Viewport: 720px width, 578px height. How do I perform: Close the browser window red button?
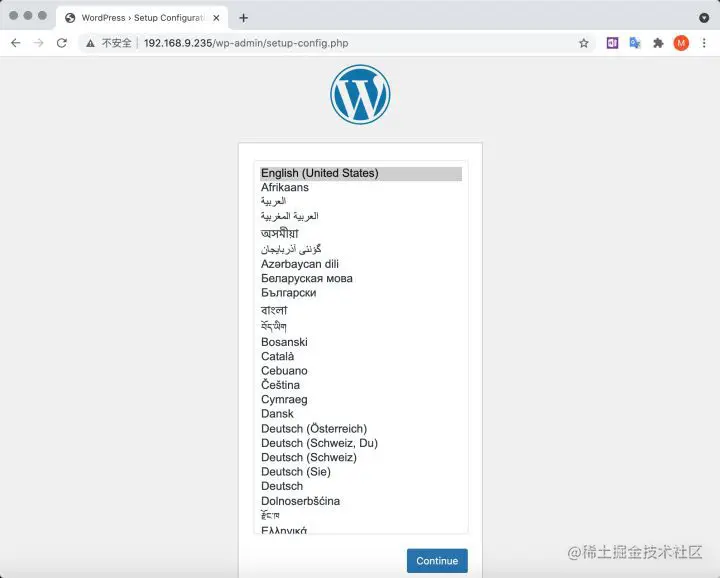coord(14,15)
